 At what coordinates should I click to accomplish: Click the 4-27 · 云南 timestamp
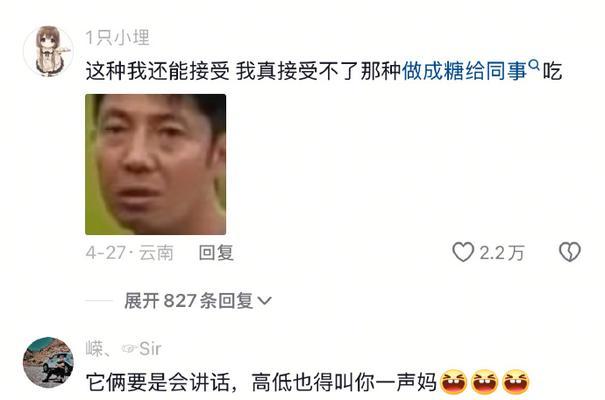(129, 253)
